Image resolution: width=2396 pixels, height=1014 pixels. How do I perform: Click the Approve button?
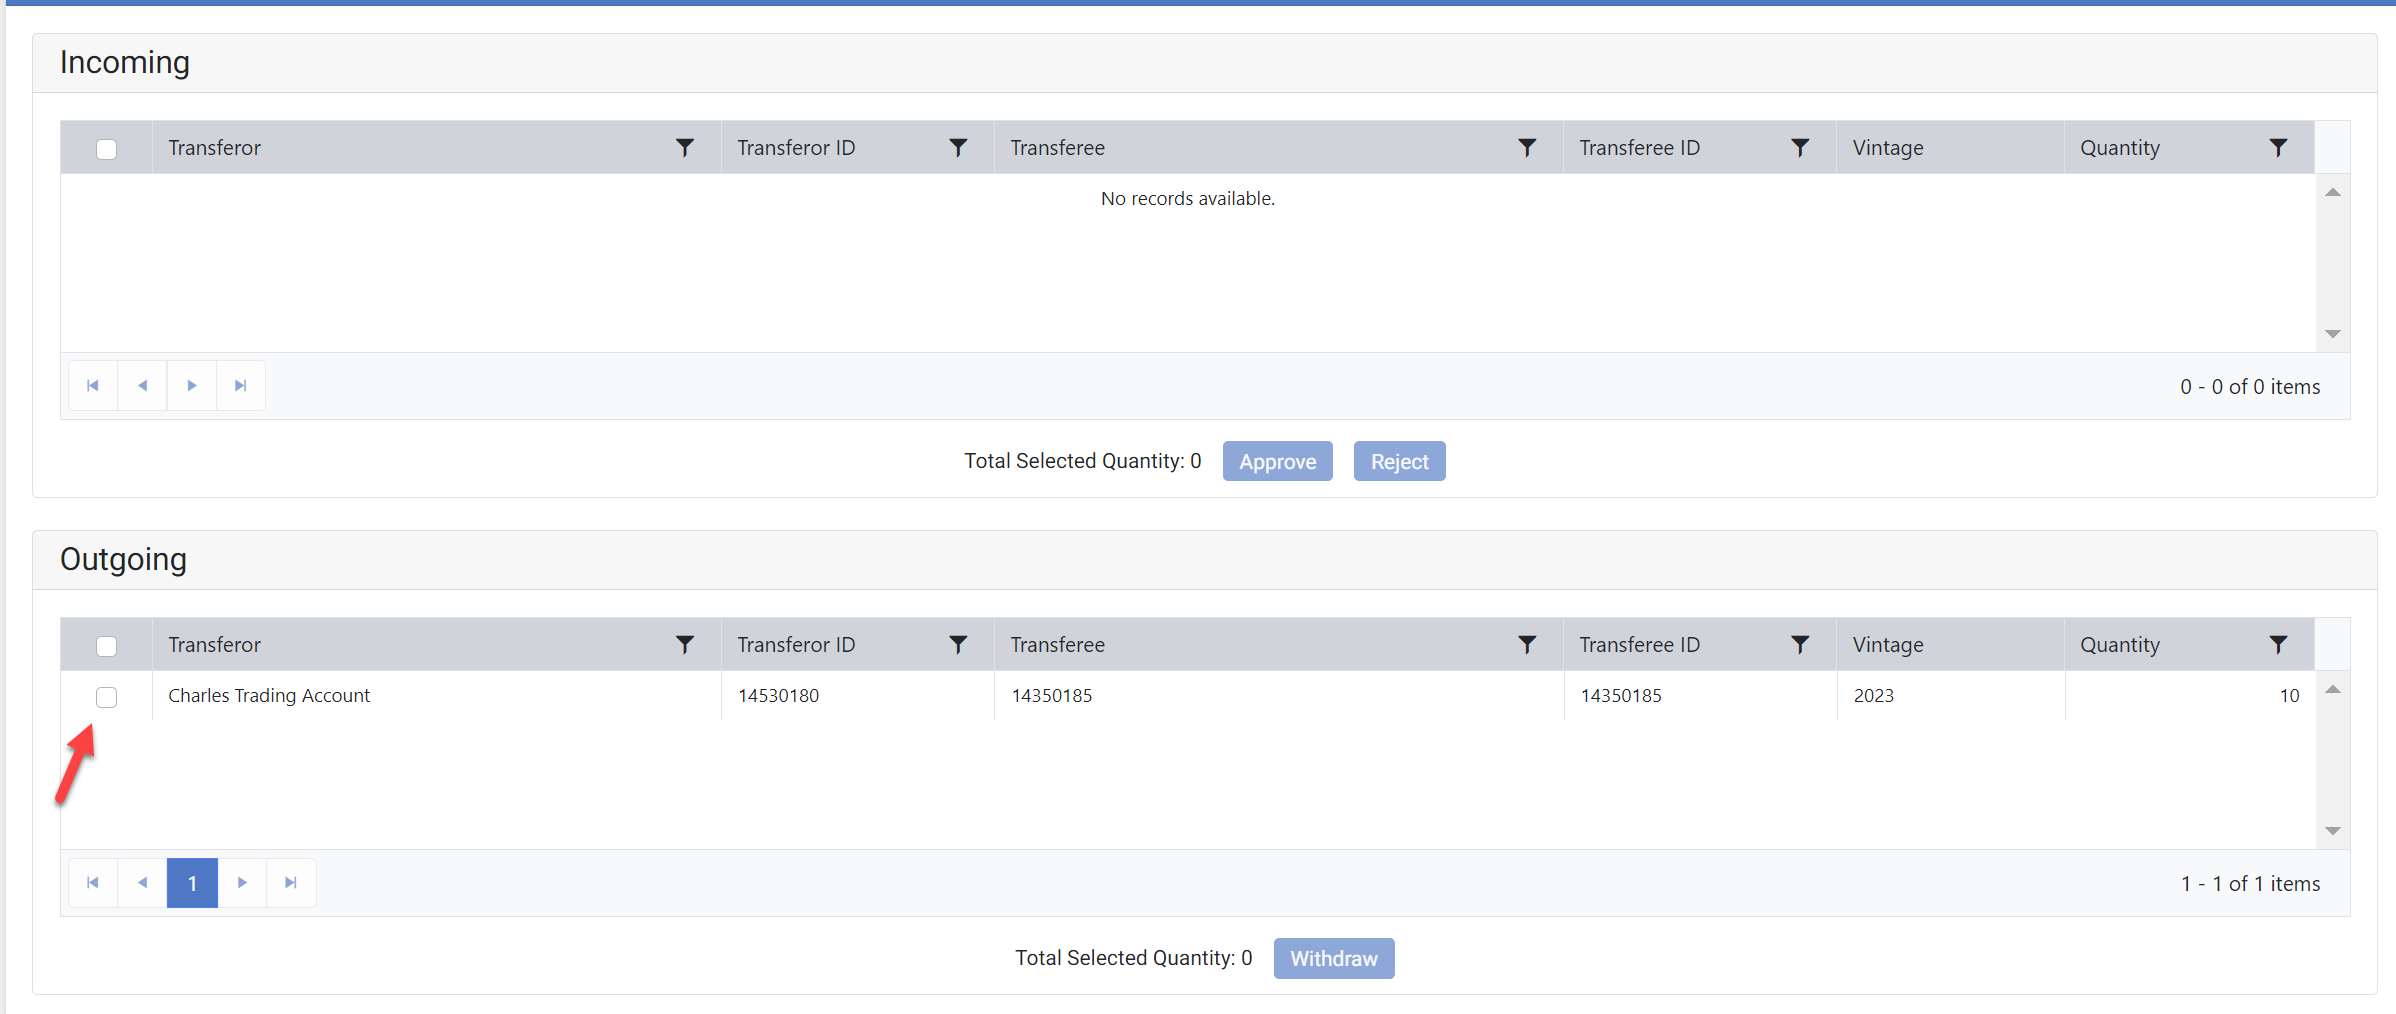pos(1277,461)
